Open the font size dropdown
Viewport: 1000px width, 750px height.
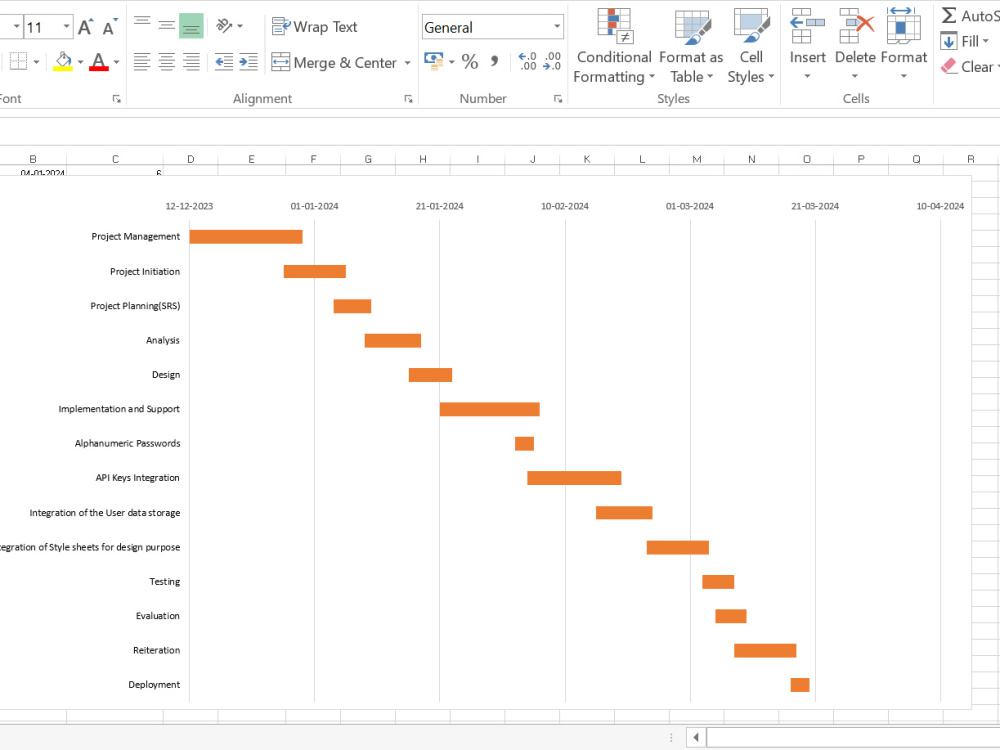point(64,25)
